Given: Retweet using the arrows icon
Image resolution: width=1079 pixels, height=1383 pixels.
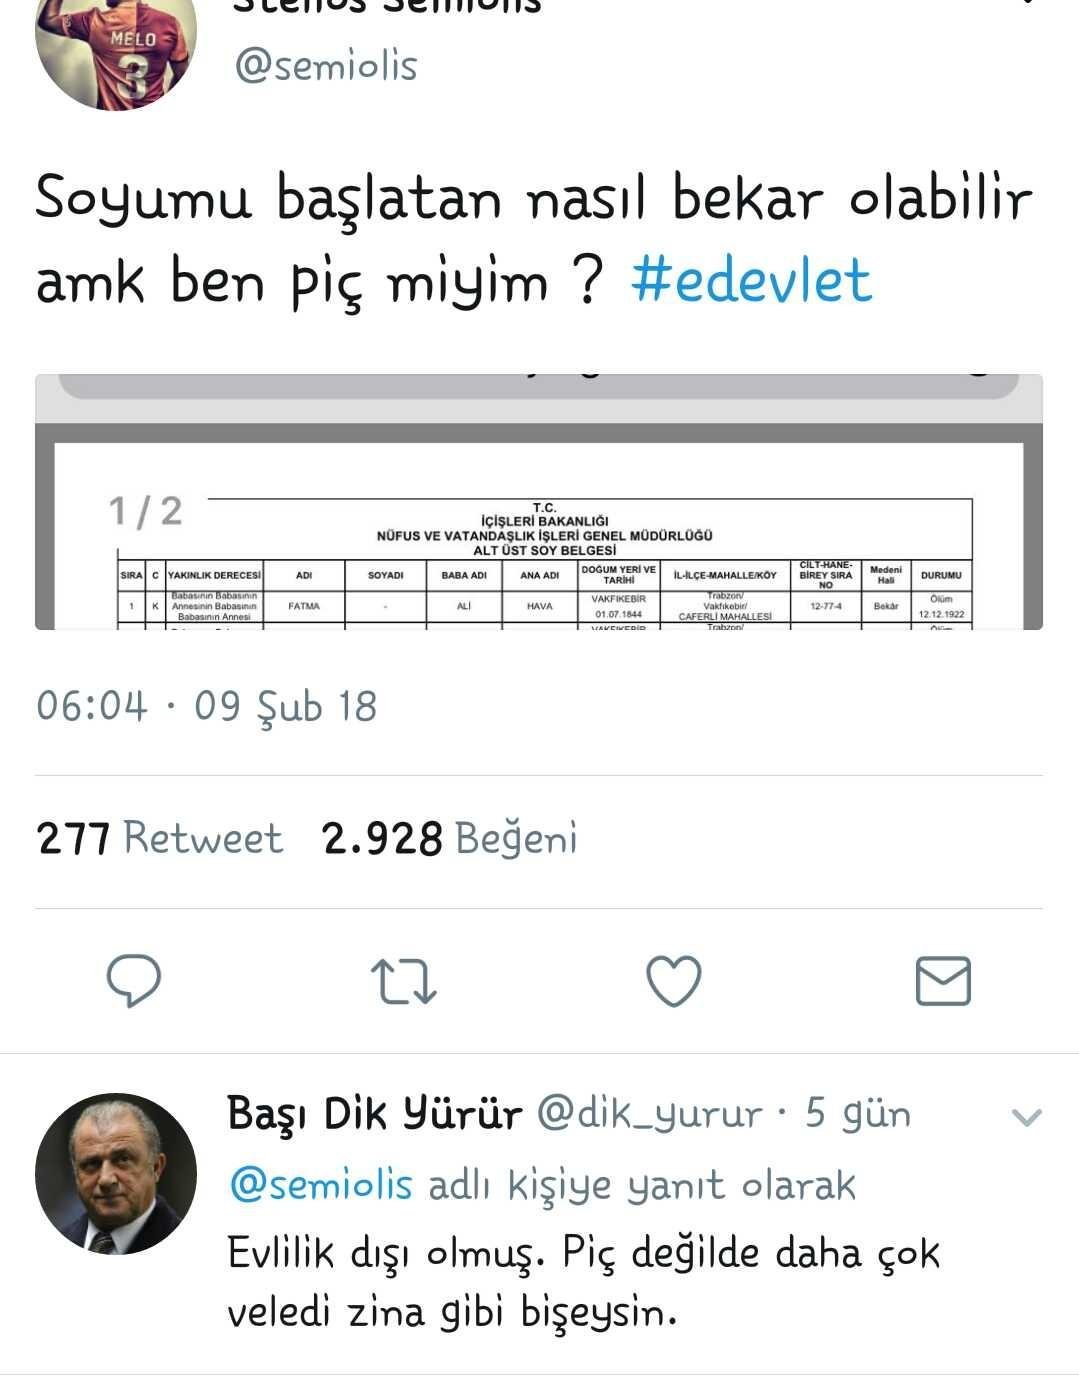Looking at the screenshot, I should point(403,981).
